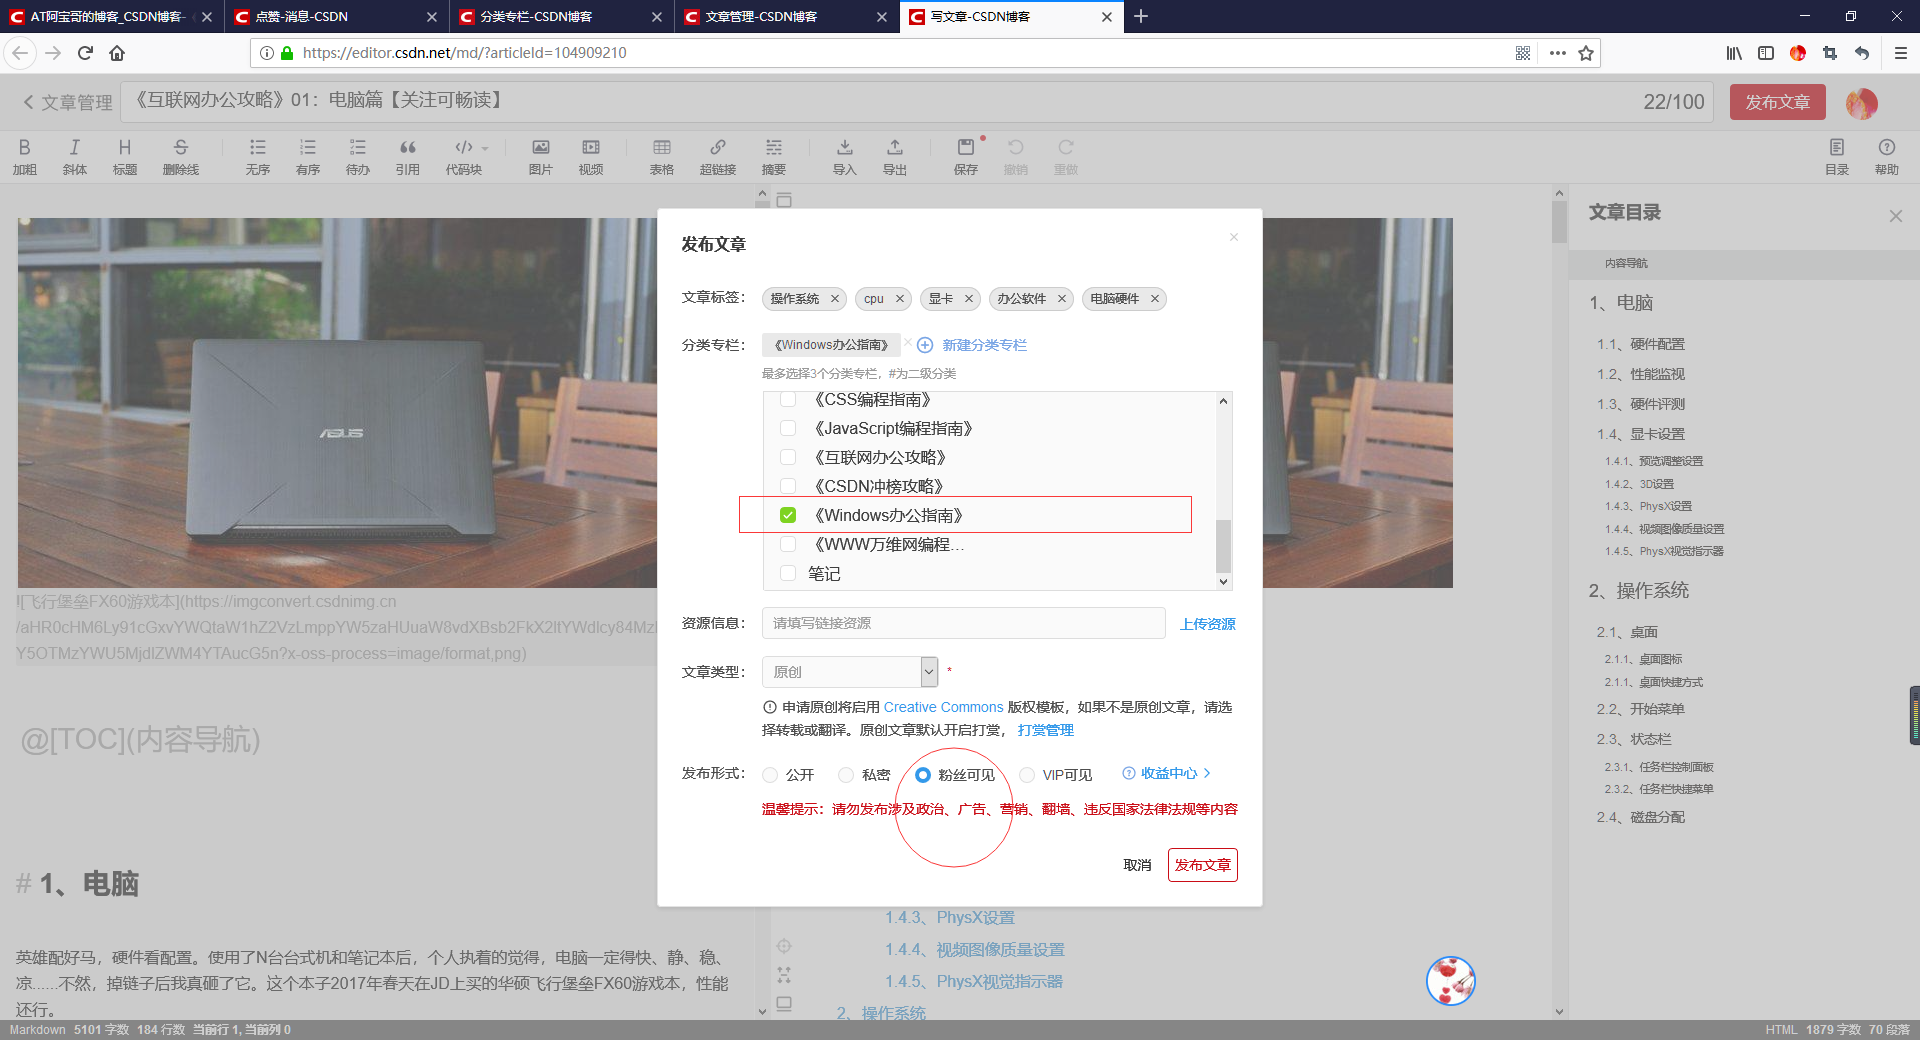
Task: Click the 上传资源 link
Action: (1208, 624)
